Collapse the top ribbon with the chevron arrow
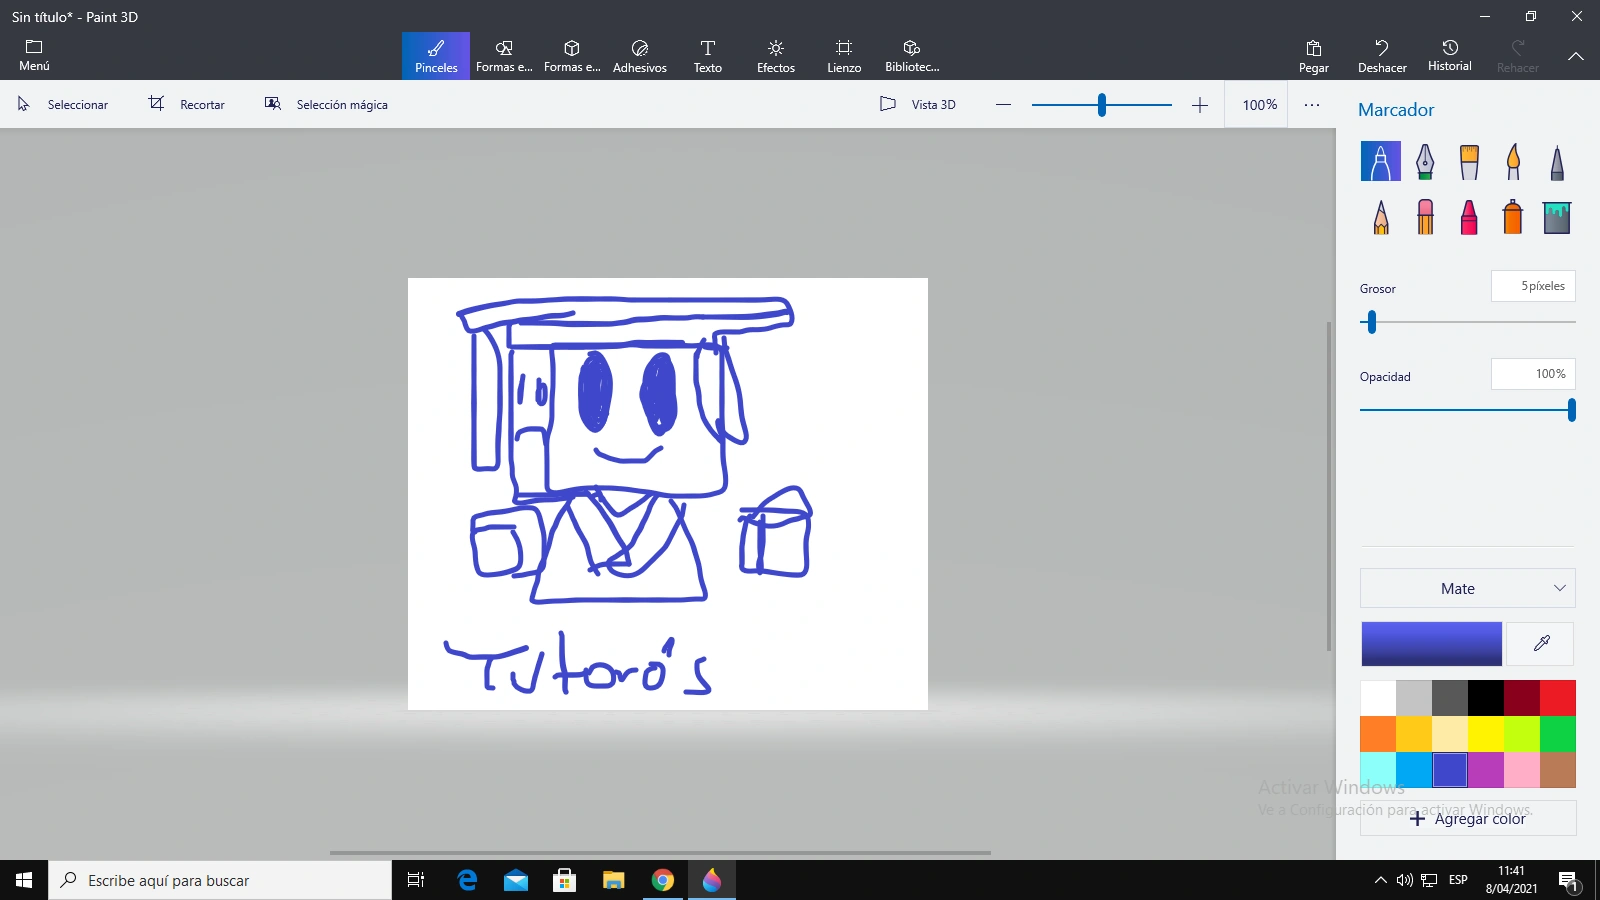 [x=1577, y=56]
